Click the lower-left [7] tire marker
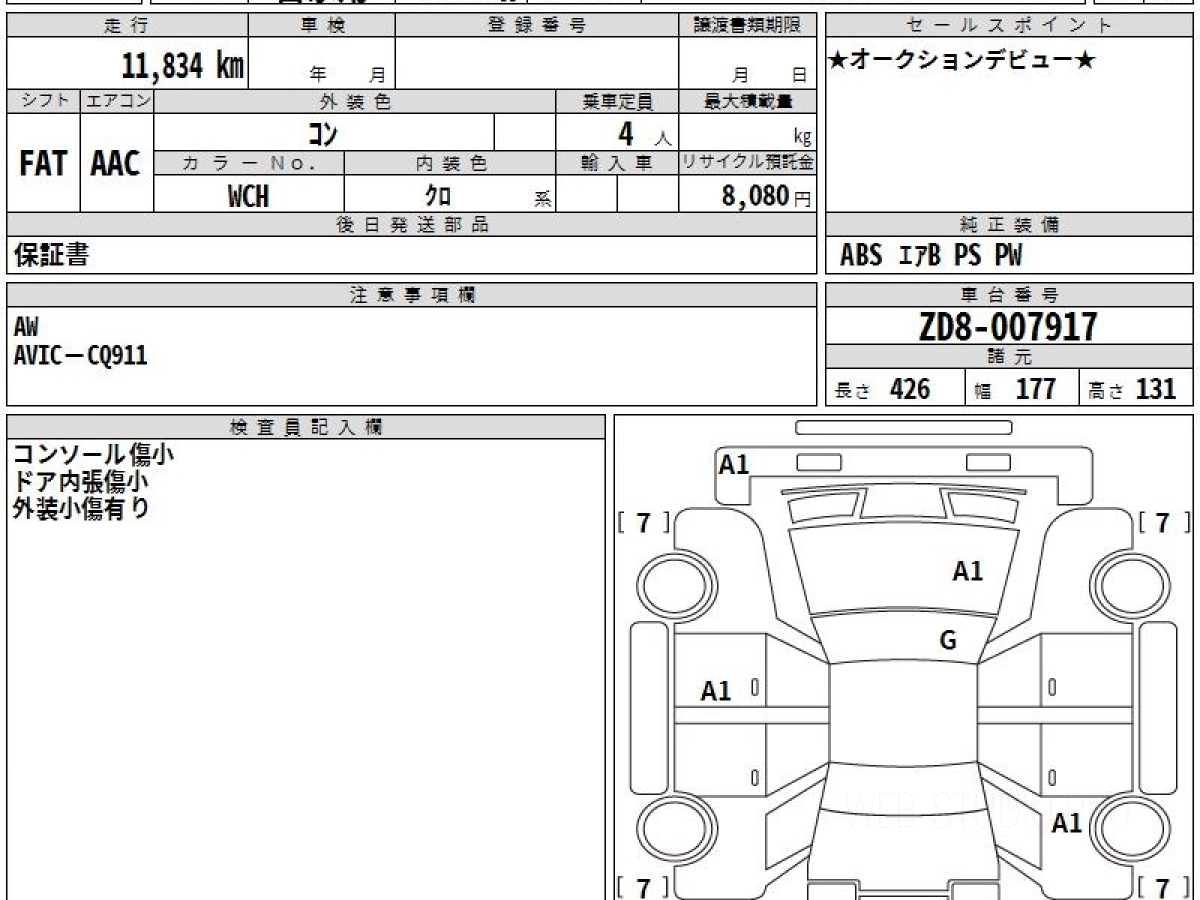This screenshot has width=1200, height=900. (x=644, y=887)
